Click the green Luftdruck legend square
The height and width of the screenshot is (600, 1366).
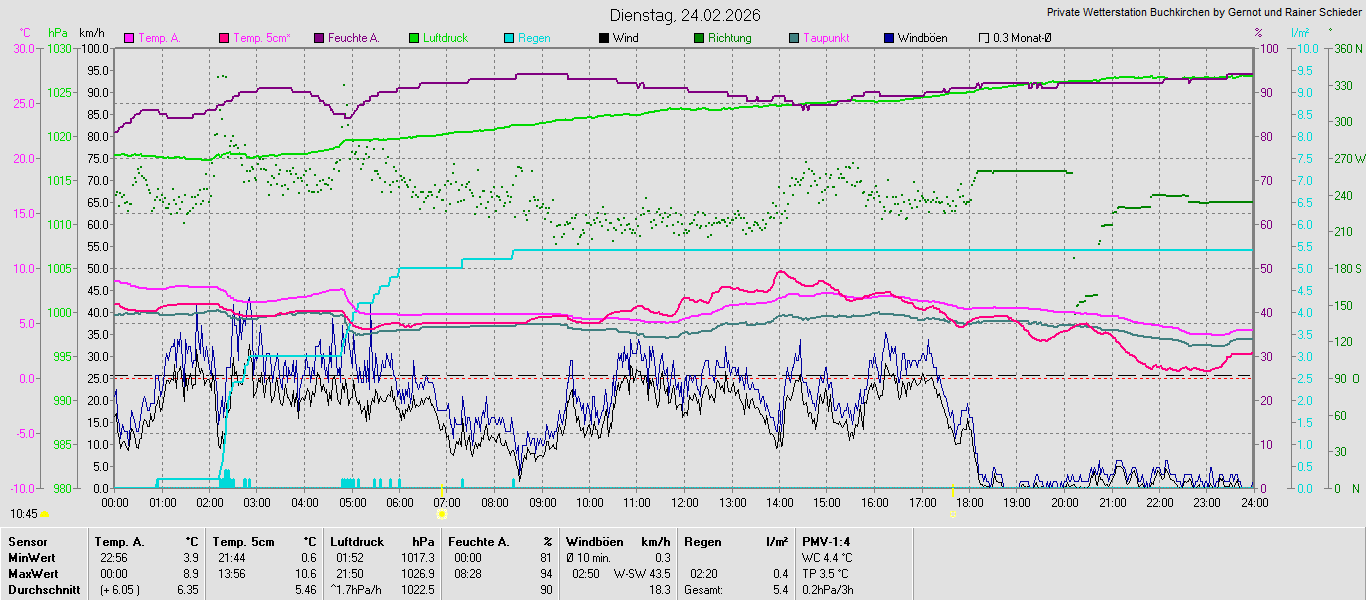(x=414, y=38)
